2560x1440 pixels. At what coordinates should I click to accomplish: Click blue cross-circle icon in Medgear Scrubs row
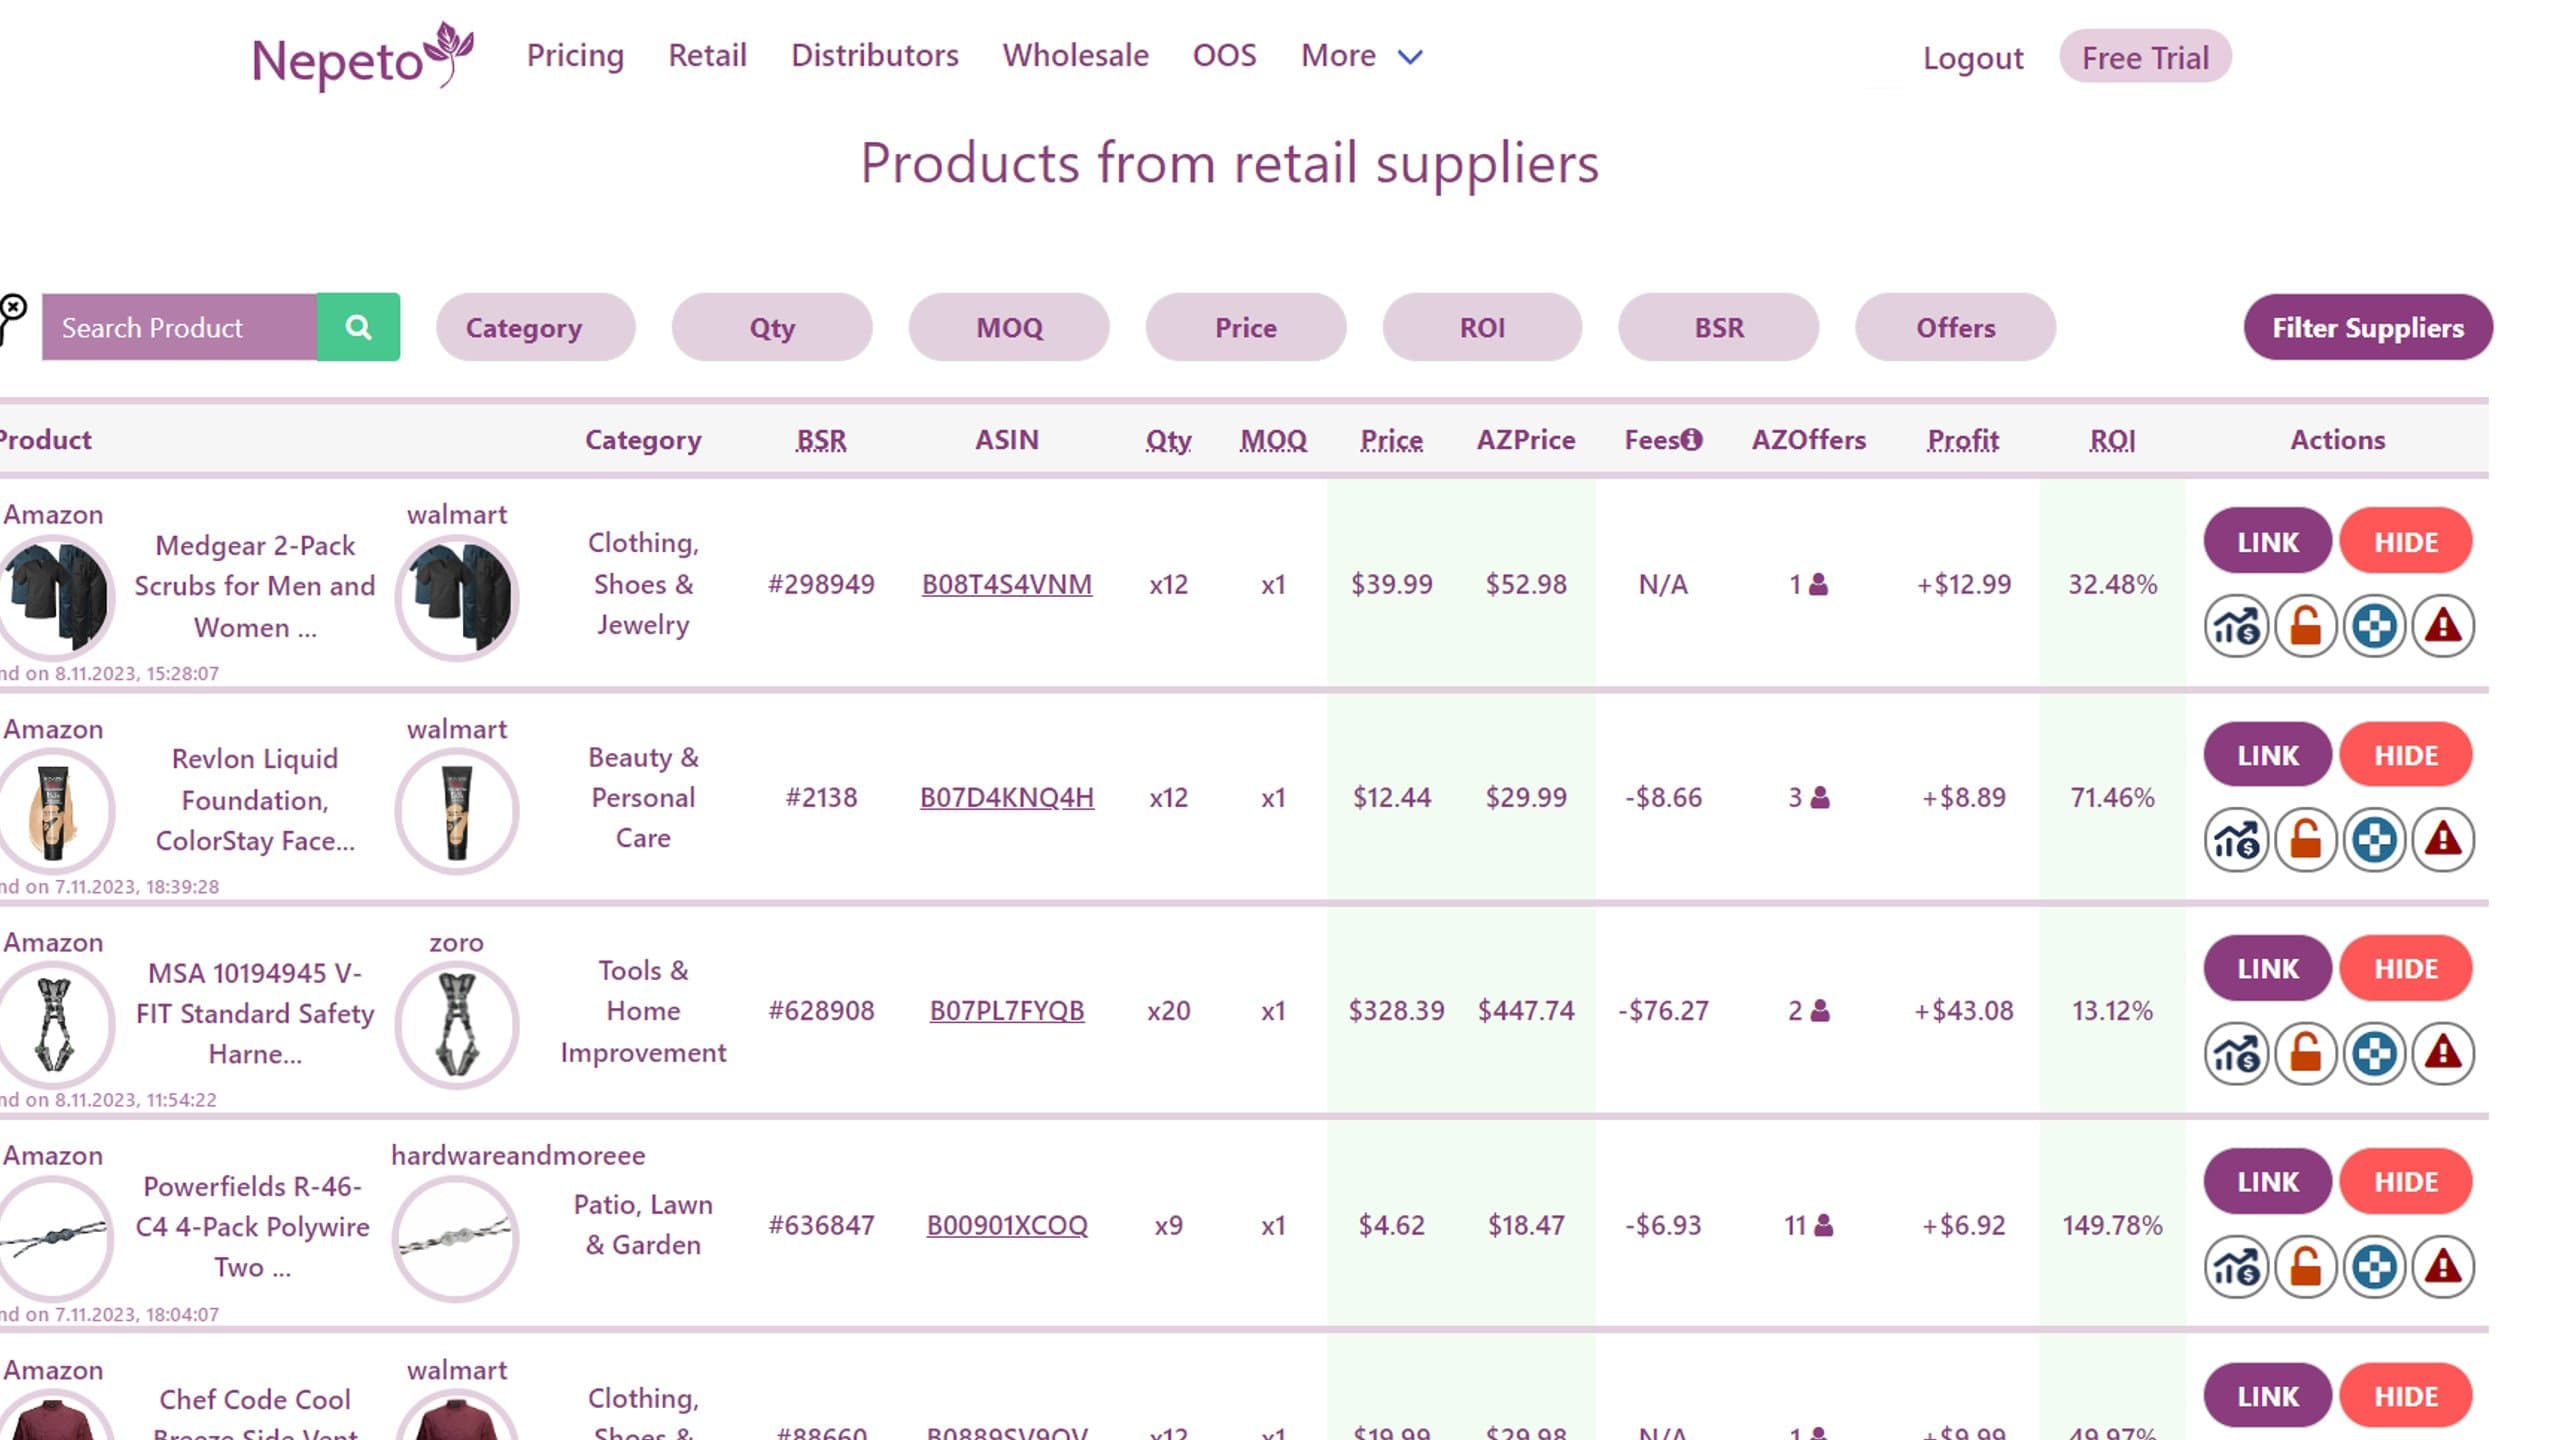pyautogui.click(x=2374, y=627)
